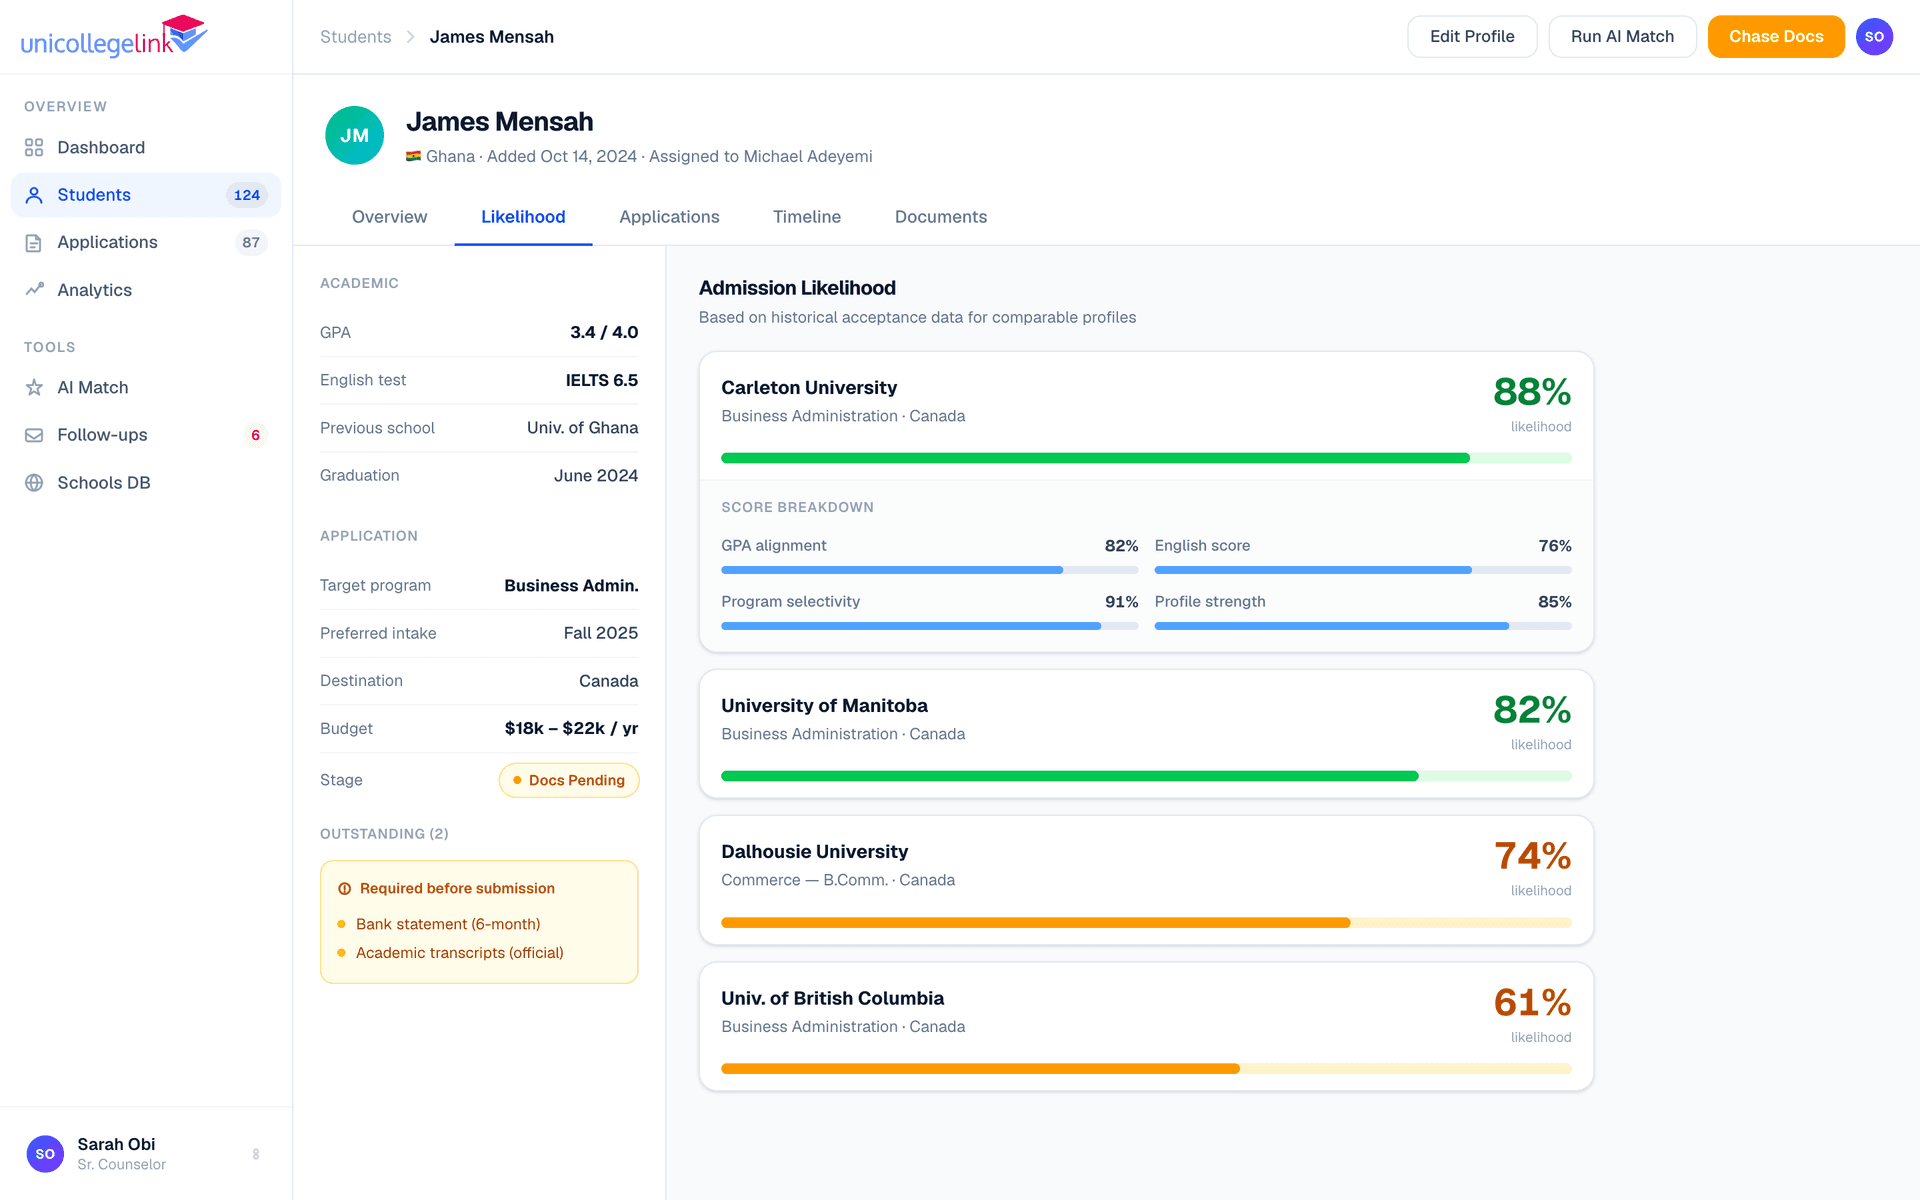Open Dashboard in the sidebar
Viewport: 1920px width, 1200px height.
click(x=146, y=148)
